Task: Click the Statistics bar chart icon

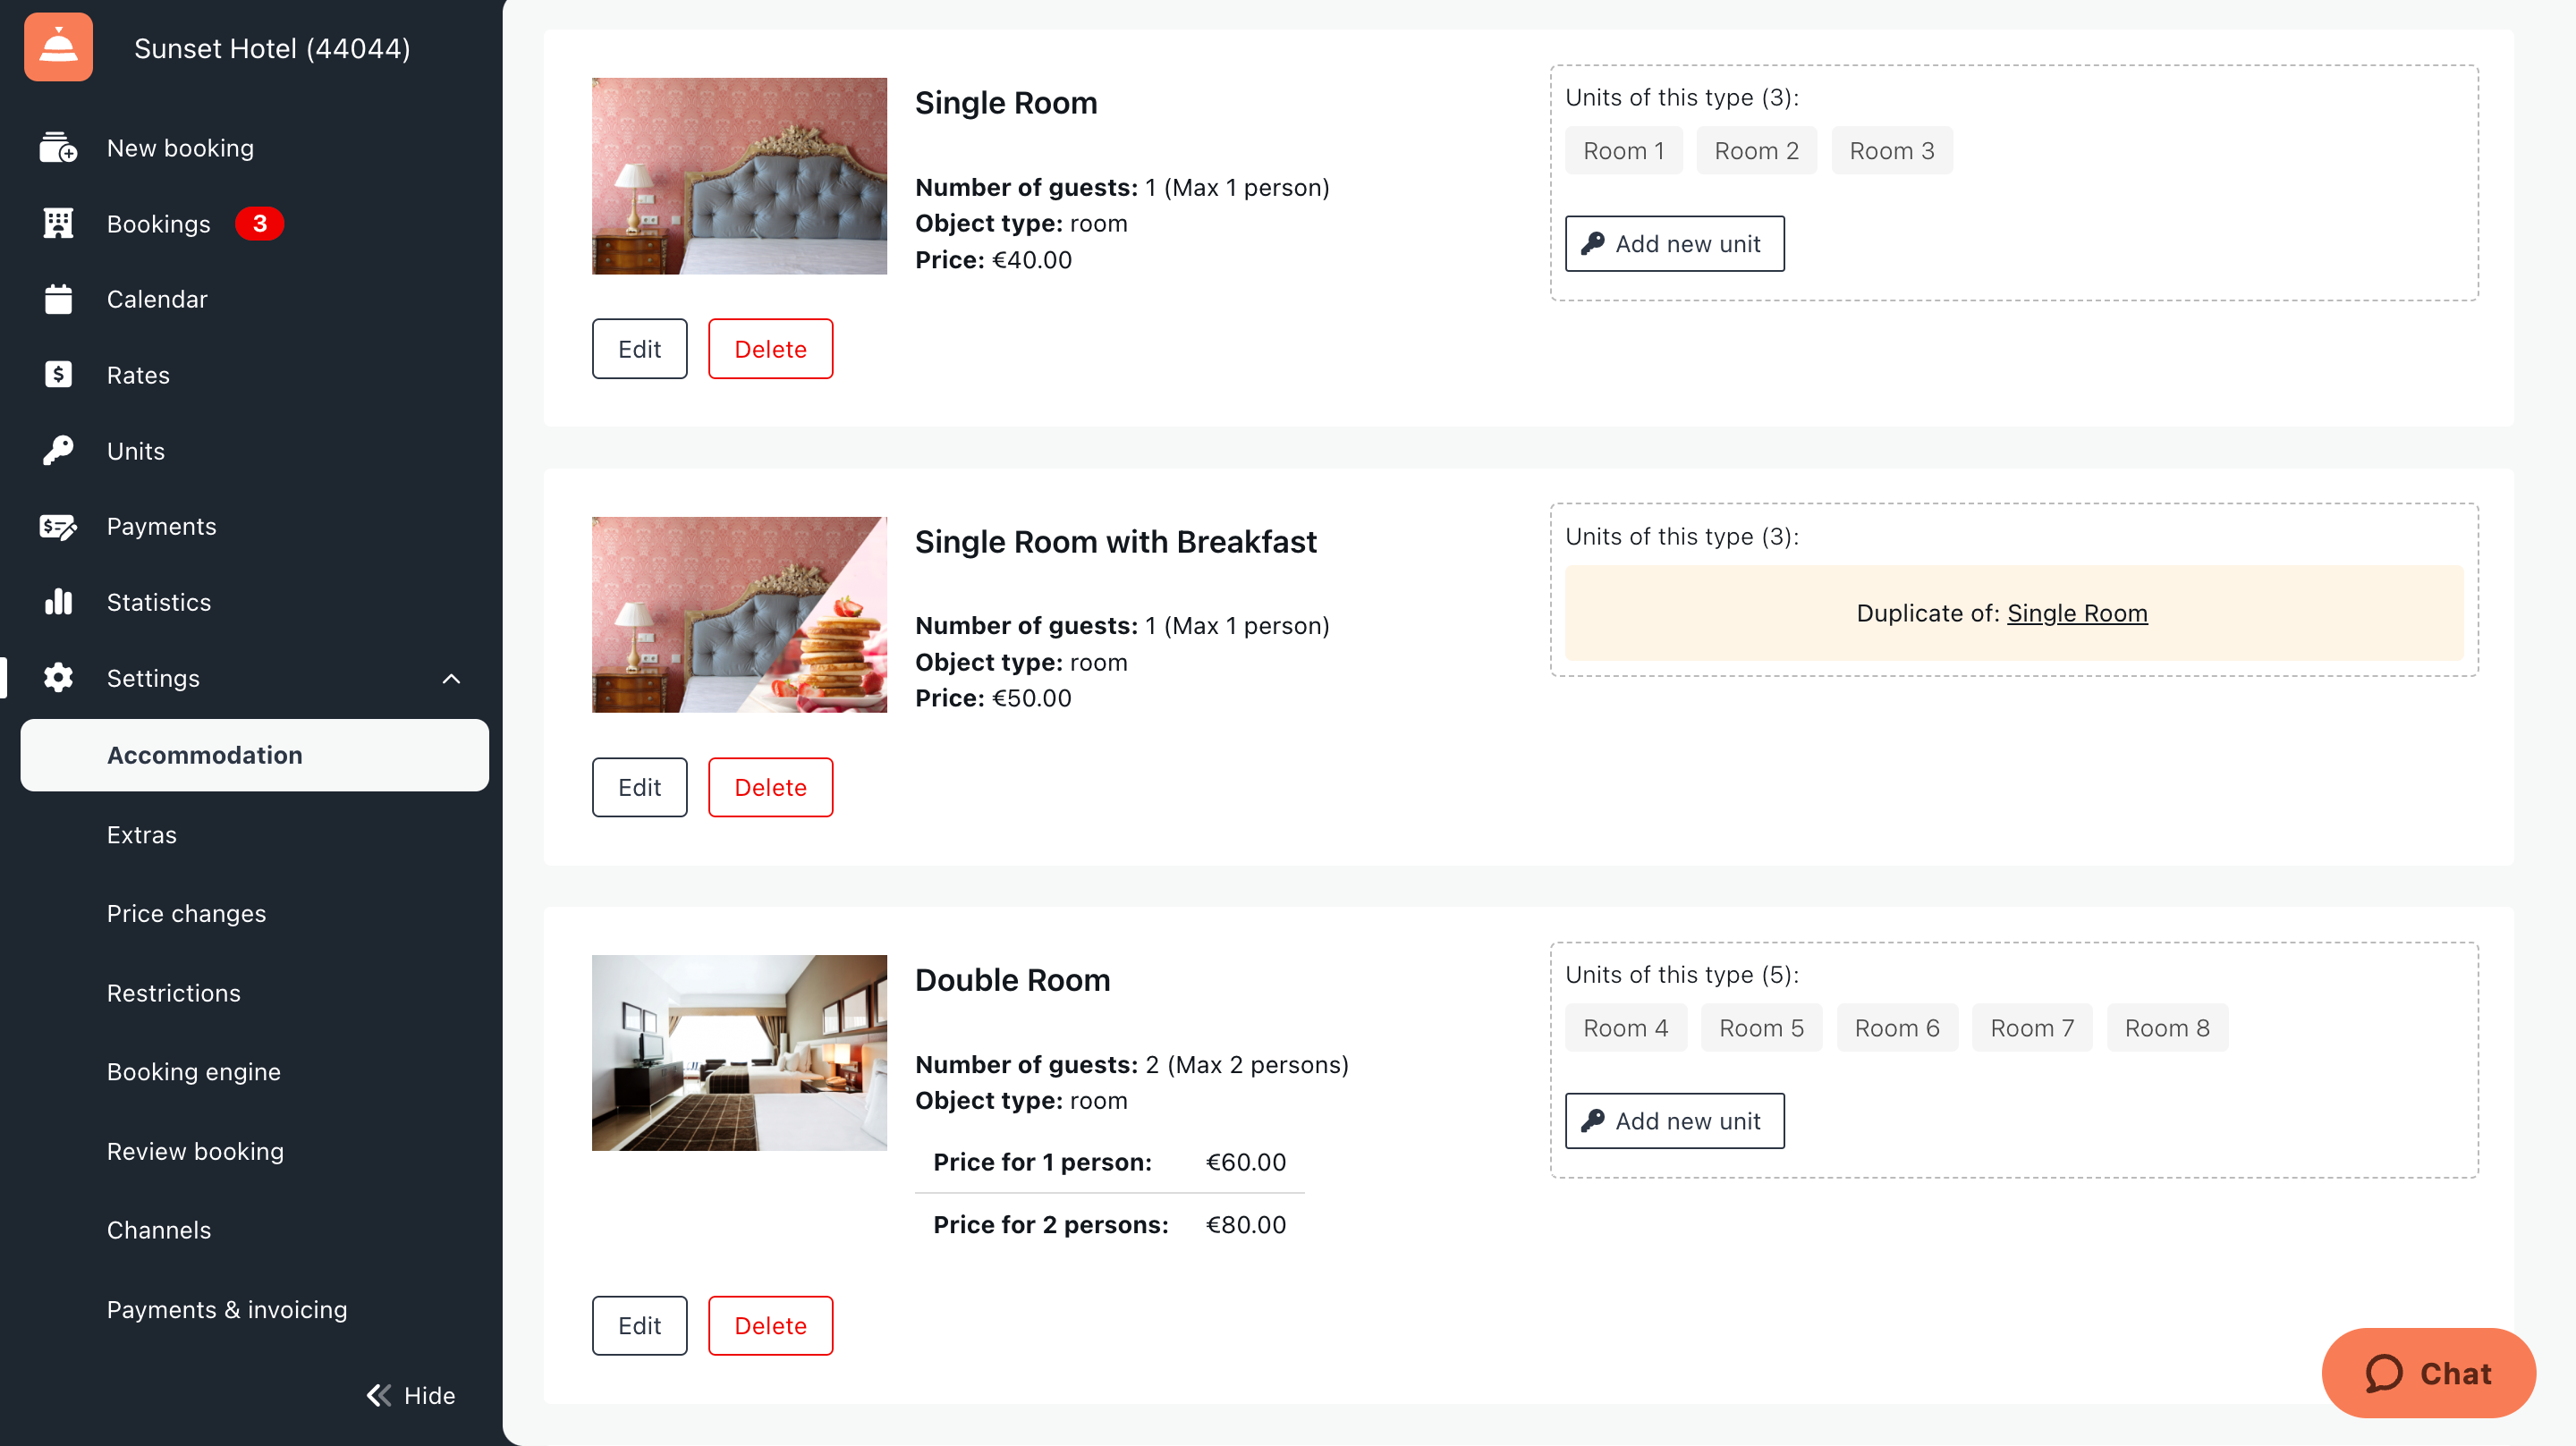Action: pyautogui.click(x=58, y=602)
